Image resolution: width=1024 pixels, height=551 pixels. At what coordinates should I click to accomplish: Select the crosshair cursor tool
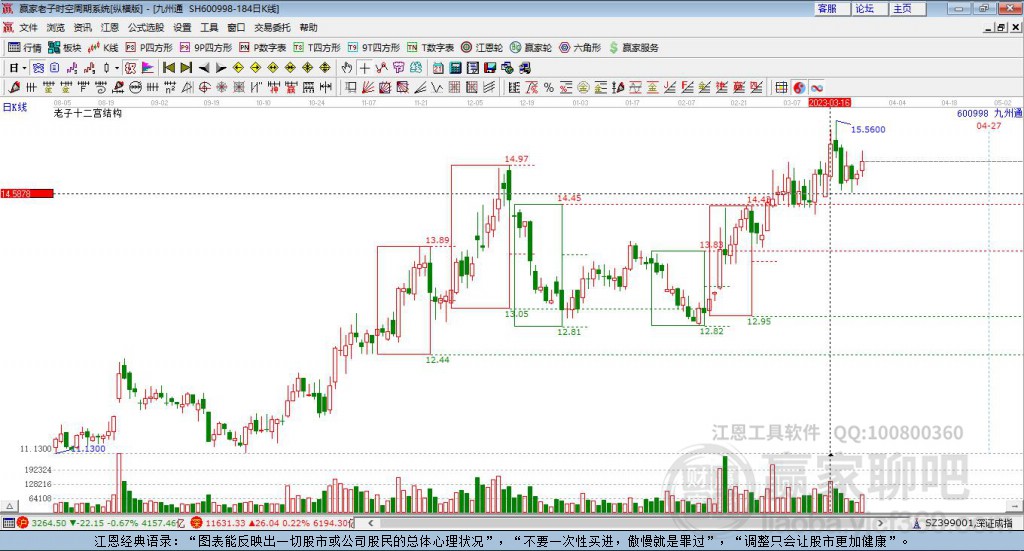pos(364,67)
